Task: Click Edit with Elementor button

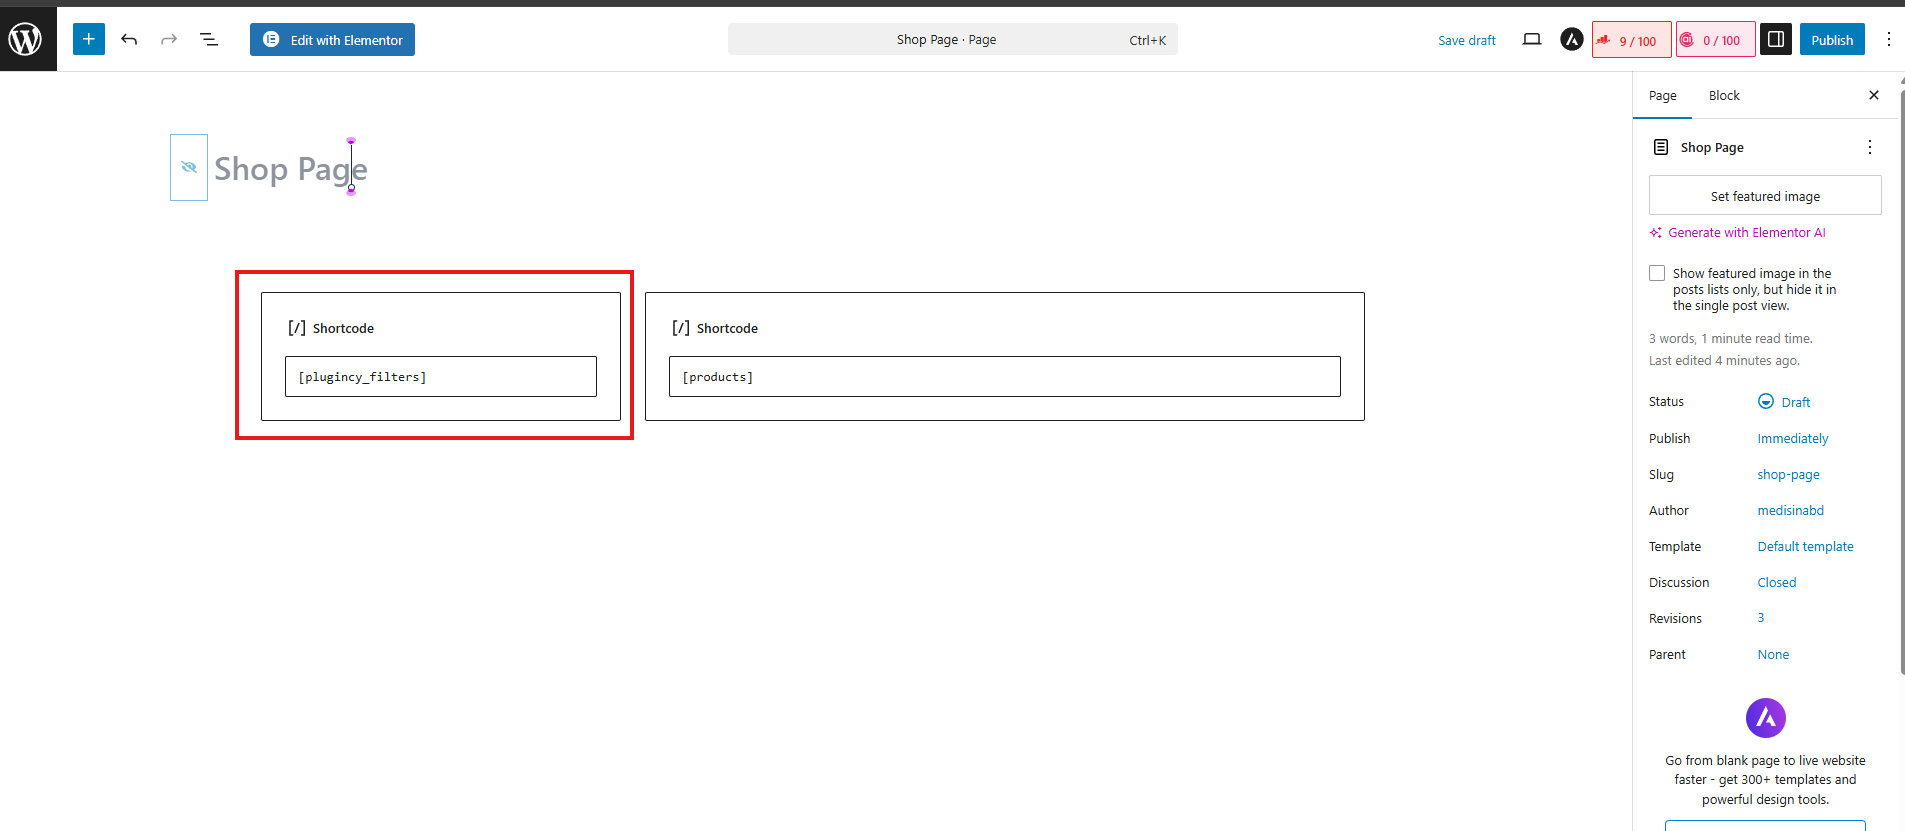Action: pyautogui.click(x=332, y=40)
